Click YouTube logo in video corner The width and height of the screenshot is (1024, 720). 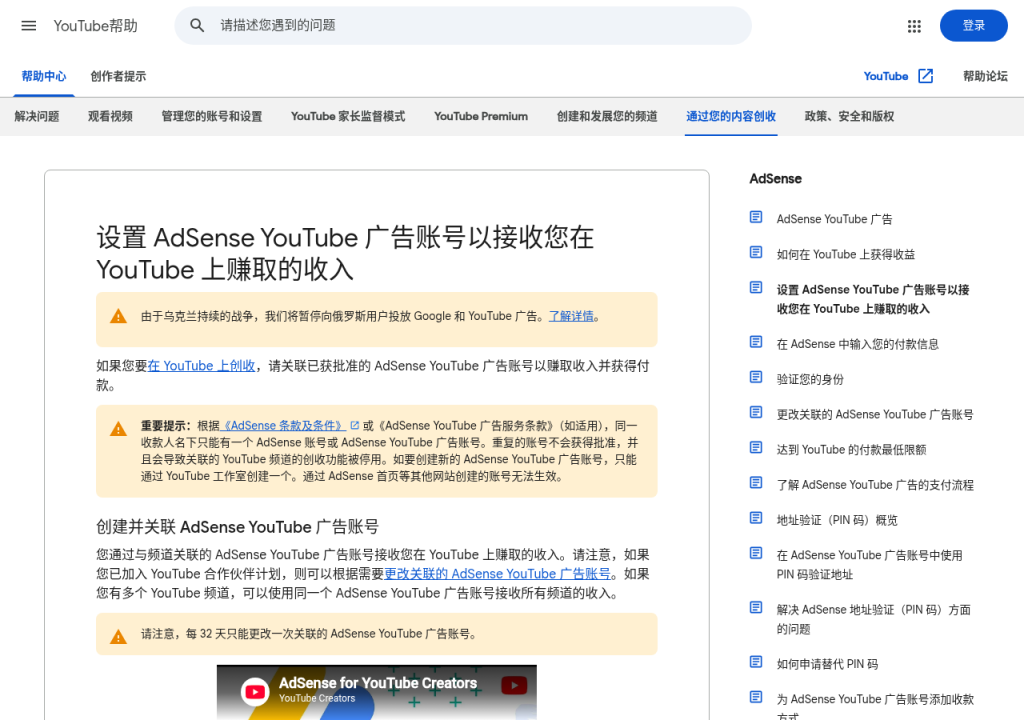pos(515,685)
